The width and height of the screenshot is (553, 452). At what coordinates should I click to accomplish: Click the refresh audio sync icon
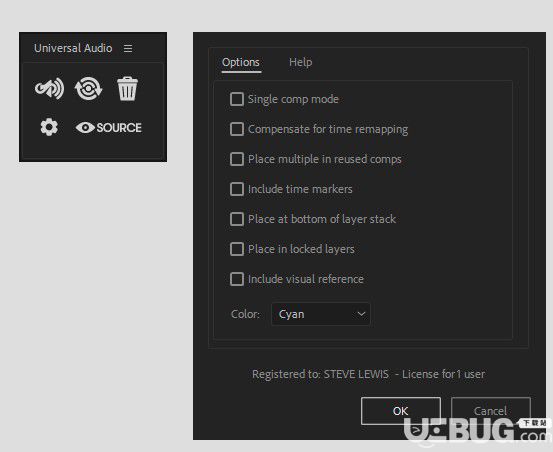pyautogui.click(x=89, y=88)
